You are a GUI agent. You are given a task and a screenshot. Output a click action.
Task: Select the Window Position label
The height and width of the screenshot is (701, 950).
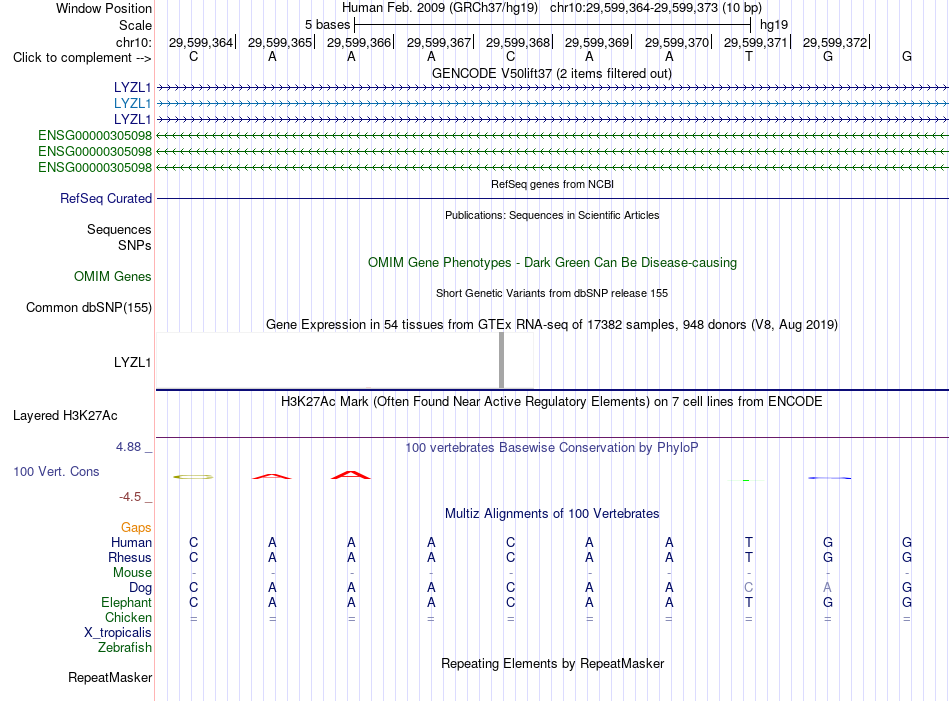click(104, 8)
